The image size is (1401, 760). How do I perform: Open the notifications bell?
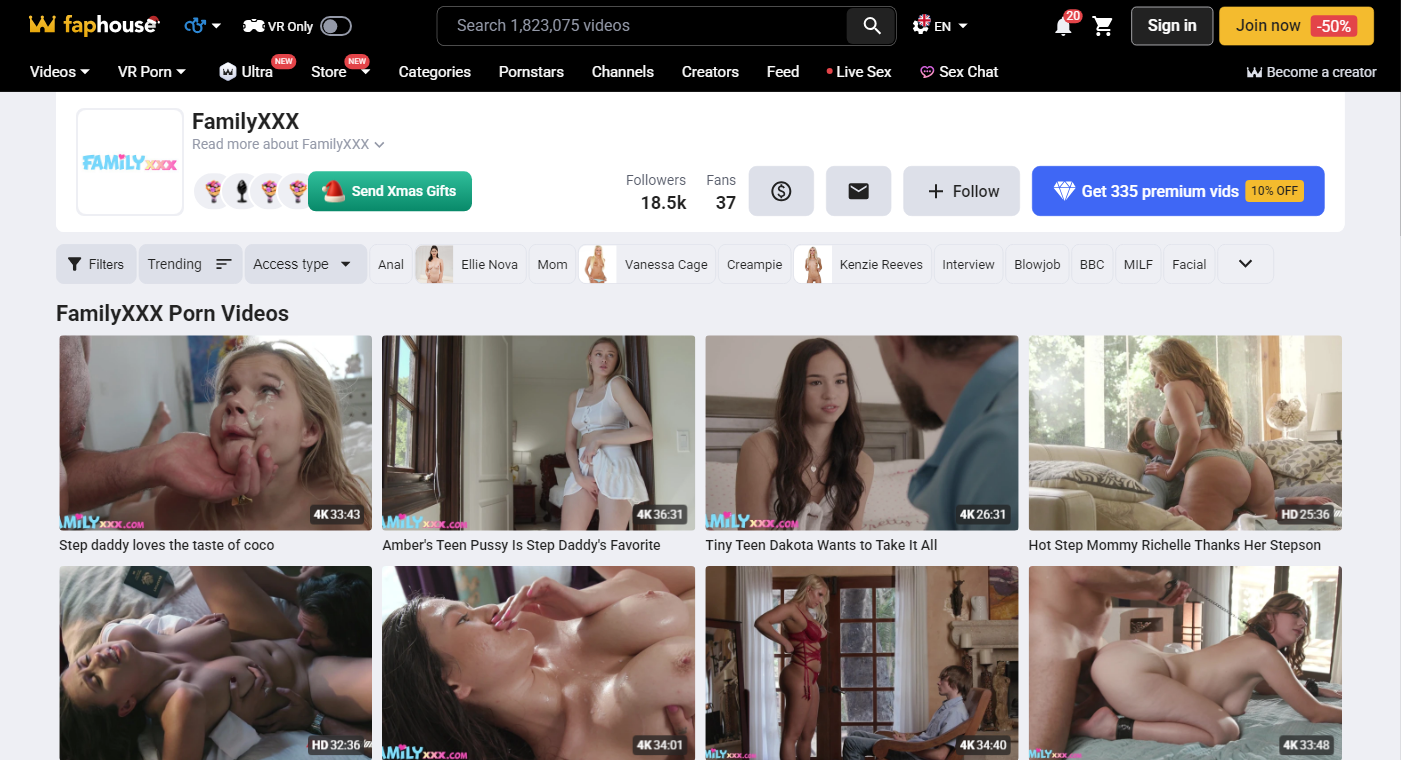[x=1064, y=26]
